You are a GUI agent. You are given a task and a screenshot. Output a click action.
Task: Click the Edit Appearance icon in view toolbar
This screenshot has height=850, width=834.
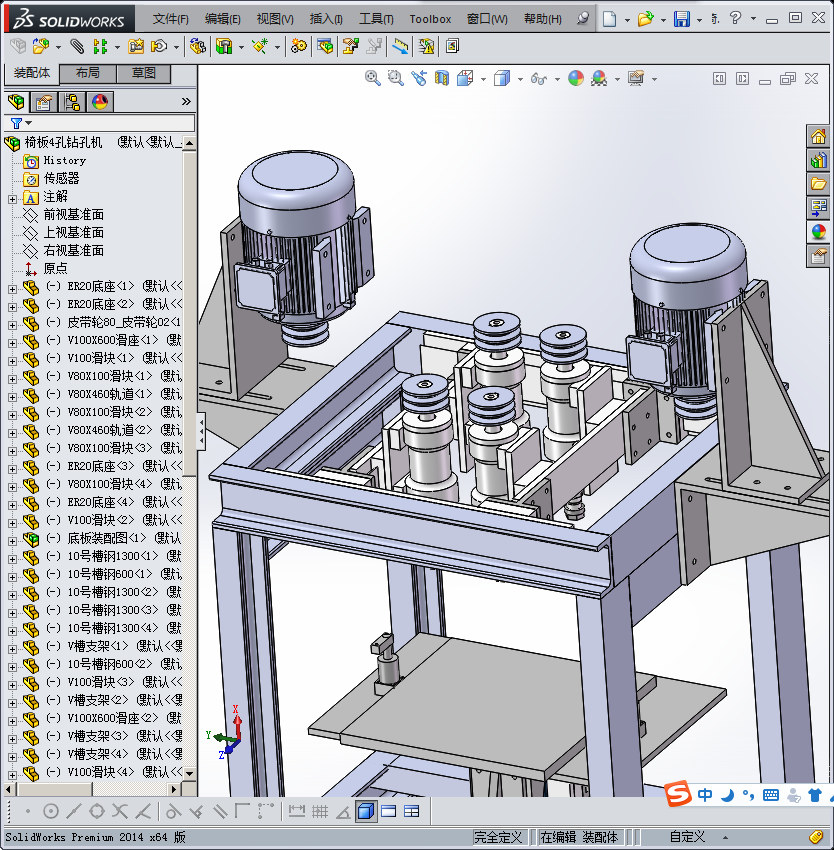pos(575,78)
